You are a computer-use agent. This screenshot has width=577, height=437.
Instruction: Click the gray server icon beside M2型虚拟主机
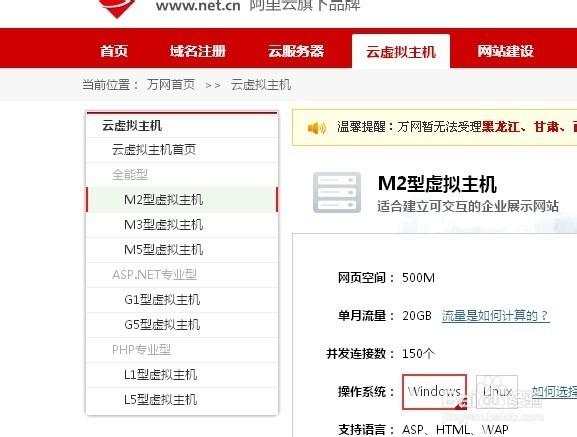tap(337, 192)
